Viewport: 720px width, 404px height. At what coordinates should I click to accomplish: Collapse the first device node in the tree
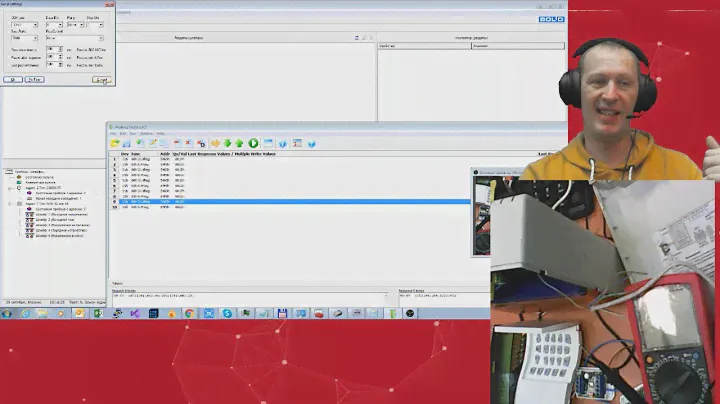pyautogui.click(x=9, y=186)
